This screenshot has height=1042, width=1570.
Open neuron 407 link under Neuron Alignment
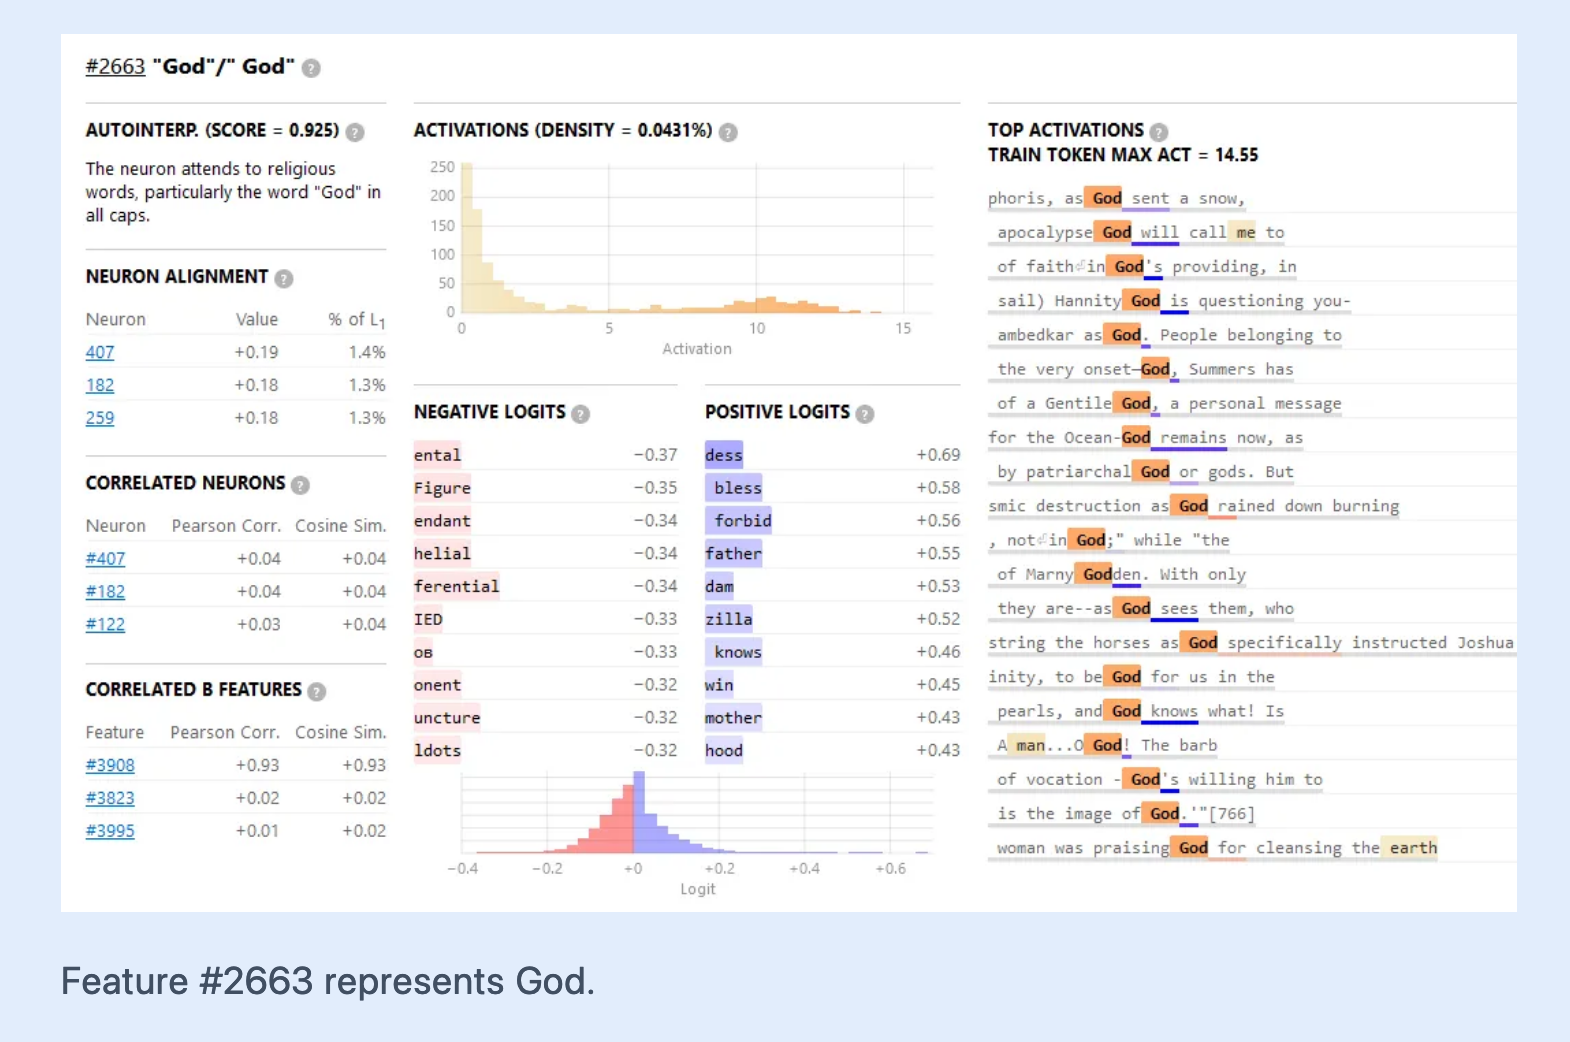coord(100,352)
